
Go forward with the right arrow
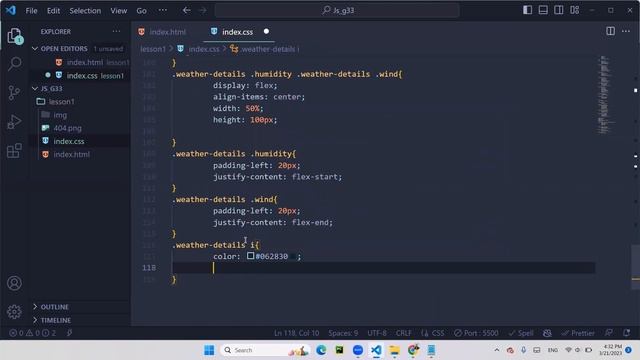point(203,10)
